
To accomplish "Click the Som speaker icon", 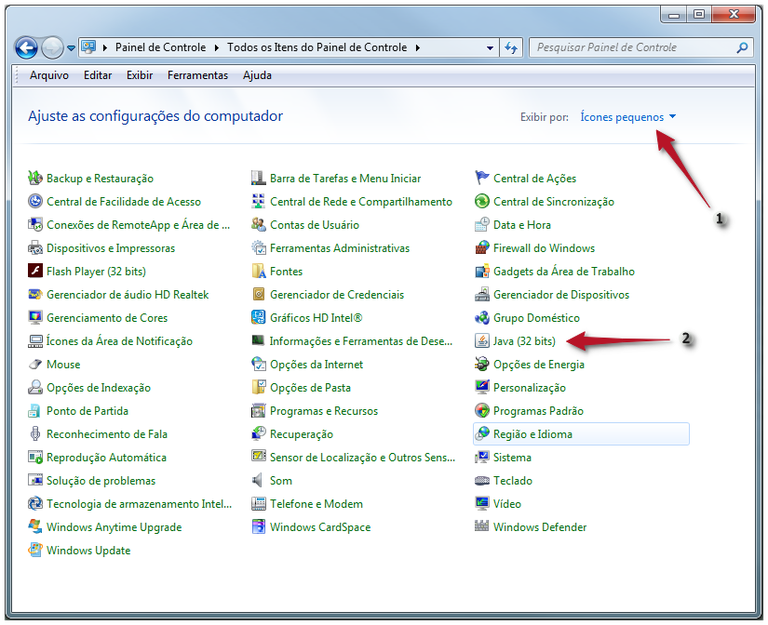I will click(x=259, y=481).
